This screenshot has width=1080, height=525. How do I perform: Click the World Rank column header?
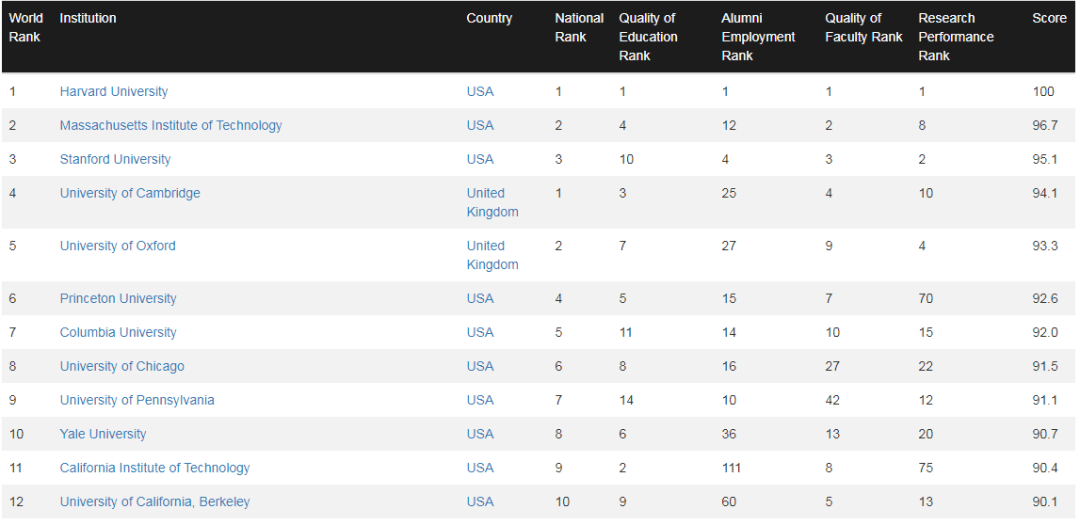[25, 28]
